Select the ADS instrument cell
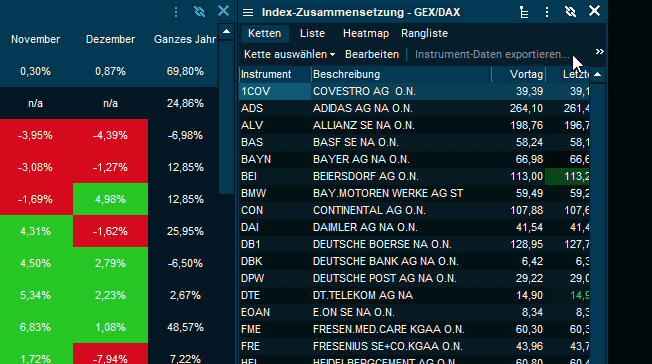The height and width of the screenshot is (364, 652). click(x=275, y=109)
